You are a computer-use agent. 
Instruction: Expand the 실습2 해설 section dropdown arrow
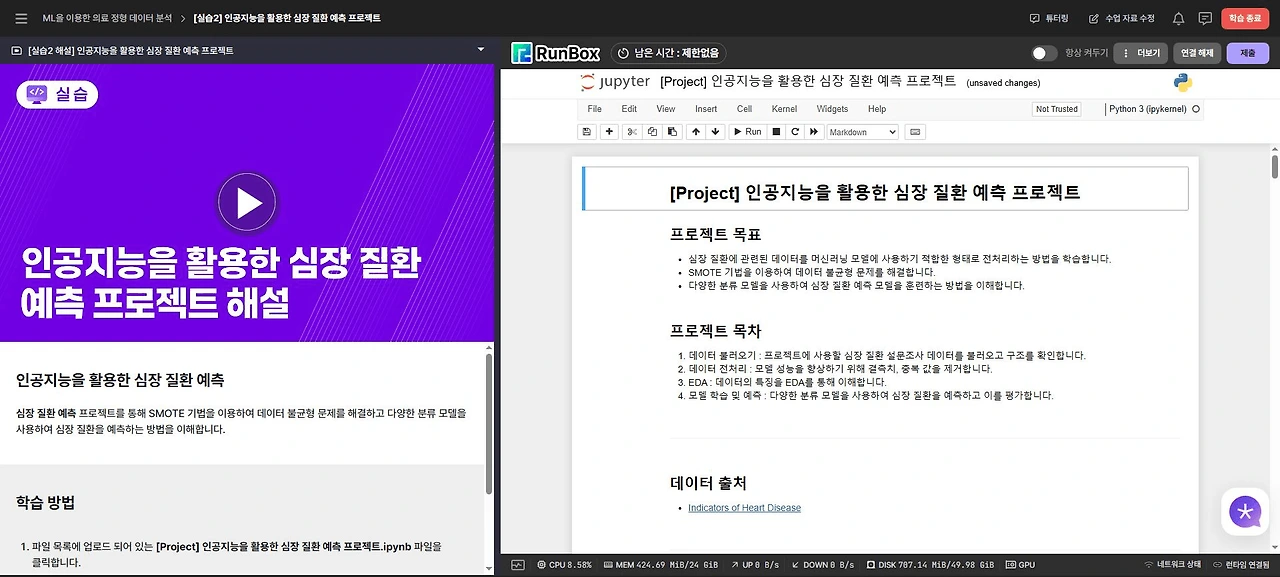click(481, 50)
